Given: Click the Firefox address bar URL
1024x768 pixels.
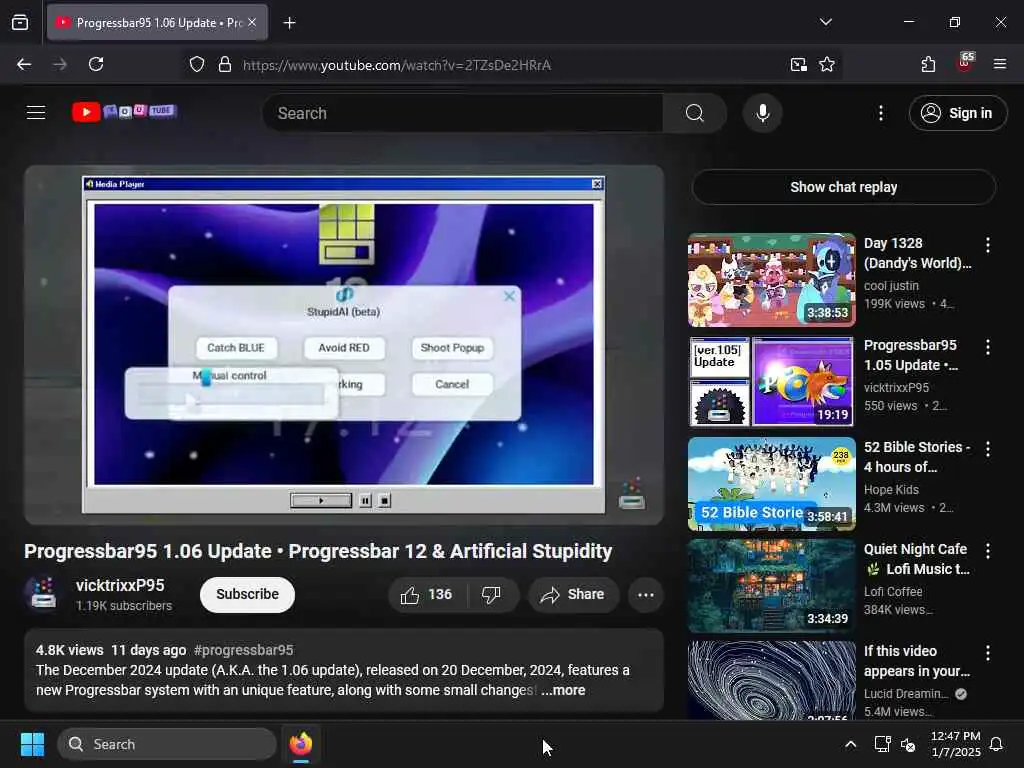Looking at the screenshot, I should (397, 65).
